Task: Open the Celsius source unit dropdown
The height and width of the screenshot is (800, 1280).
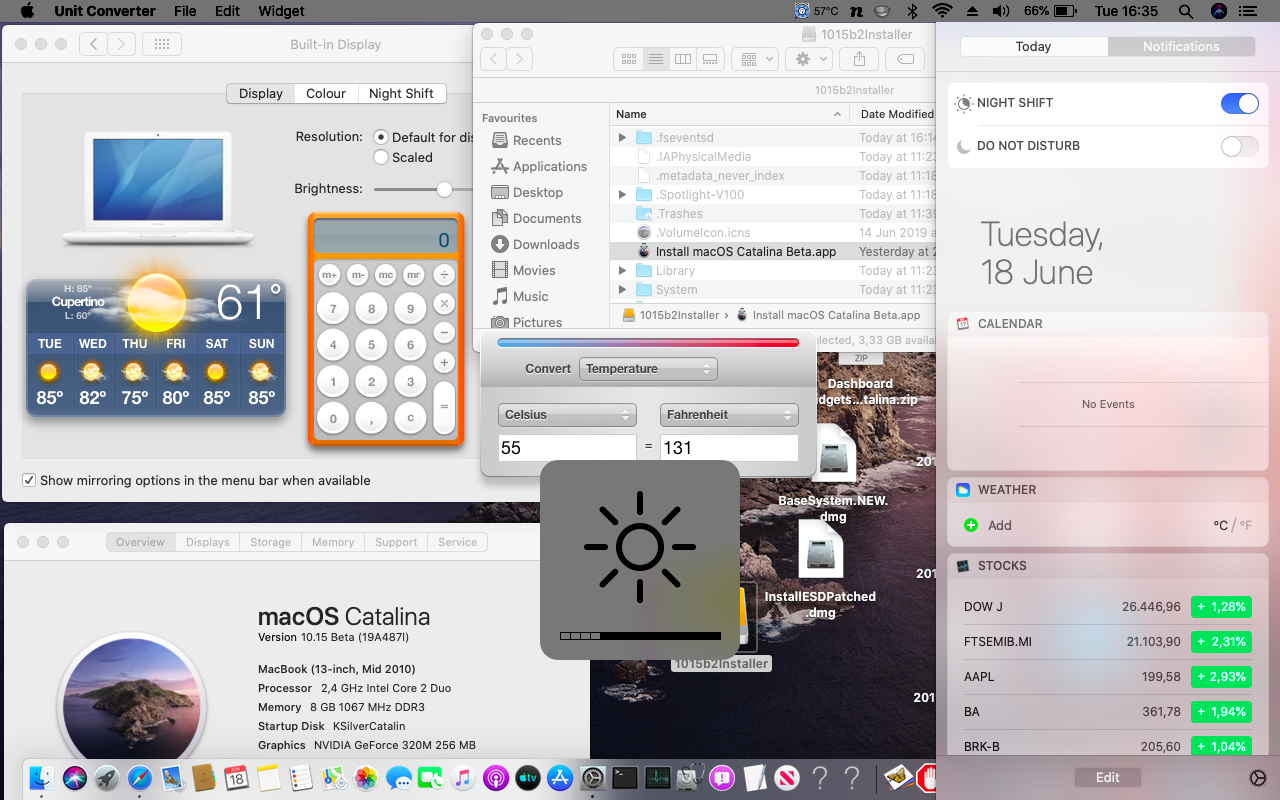Action: (567, 414)
